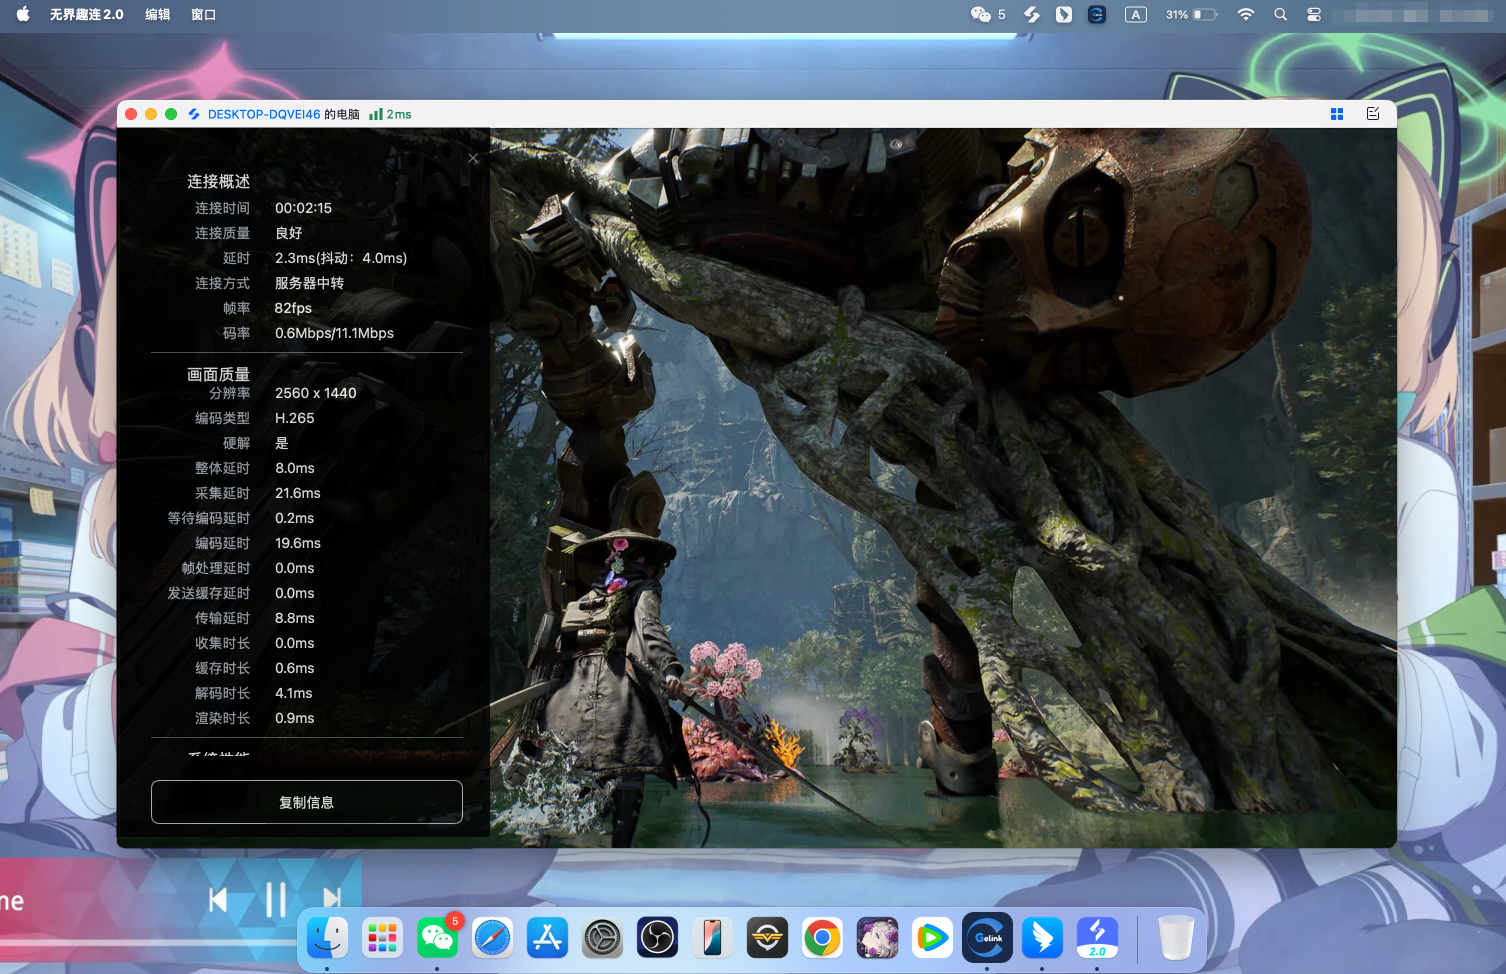Open the WeGame app in the Dock
Viewport: 1506px width, 974px height.
768,938
